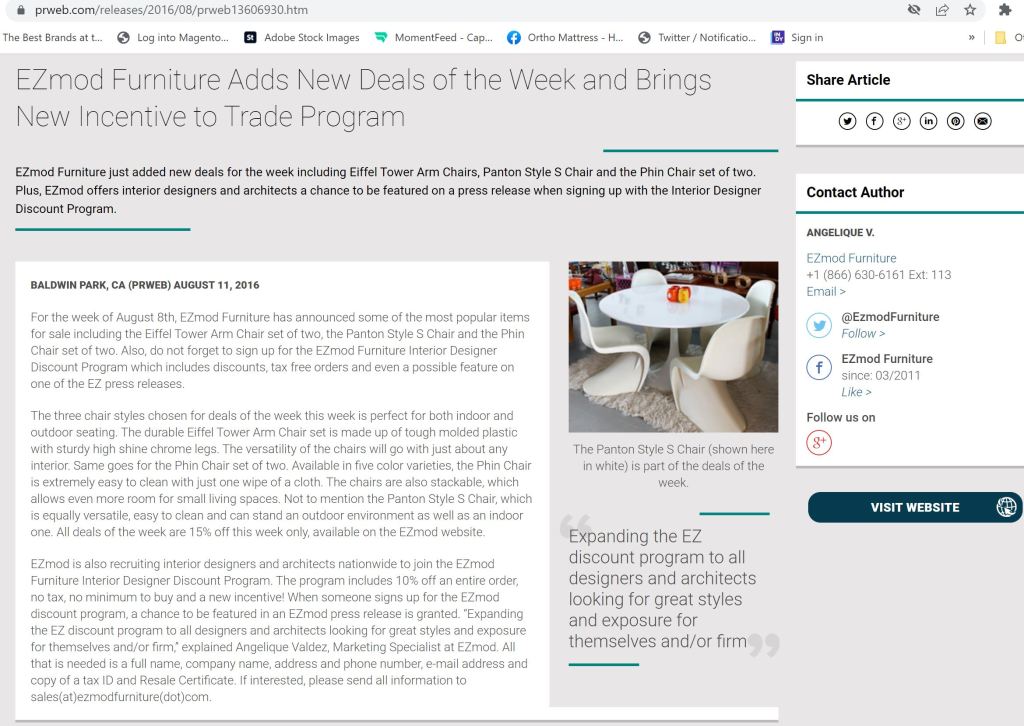1024x726 pixels.
Task: Open Google Plus under Follow us on
Action: [x=819, y=442]
